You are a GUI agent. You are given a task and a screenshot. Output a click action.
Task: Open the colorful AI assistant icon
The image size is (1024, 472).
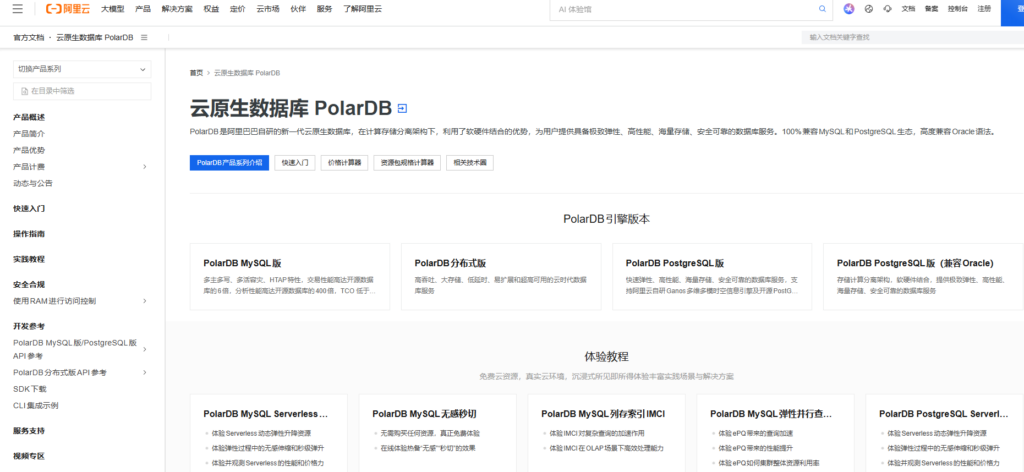(x=848, y=9)
